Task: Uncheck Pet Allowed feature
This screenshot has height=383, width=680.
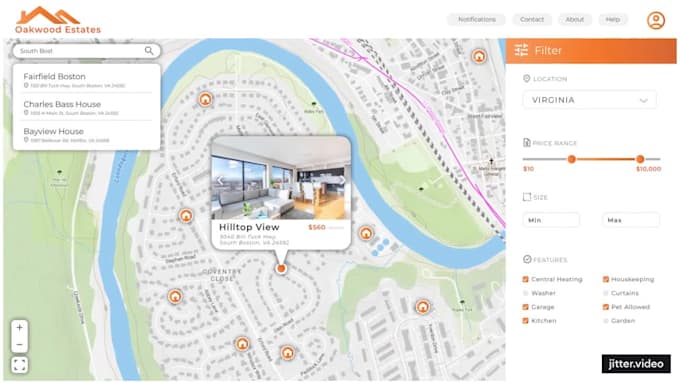Action: click(x=606, y=307)
